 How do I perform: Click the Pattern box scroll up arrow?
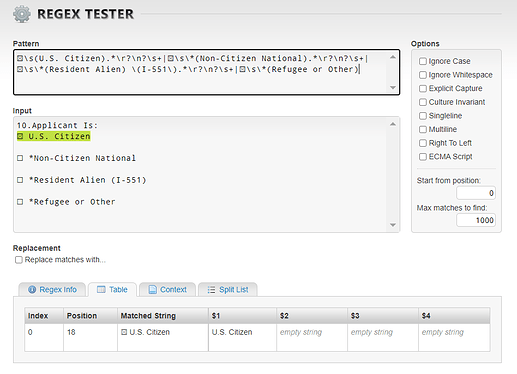tap(393, 57)
